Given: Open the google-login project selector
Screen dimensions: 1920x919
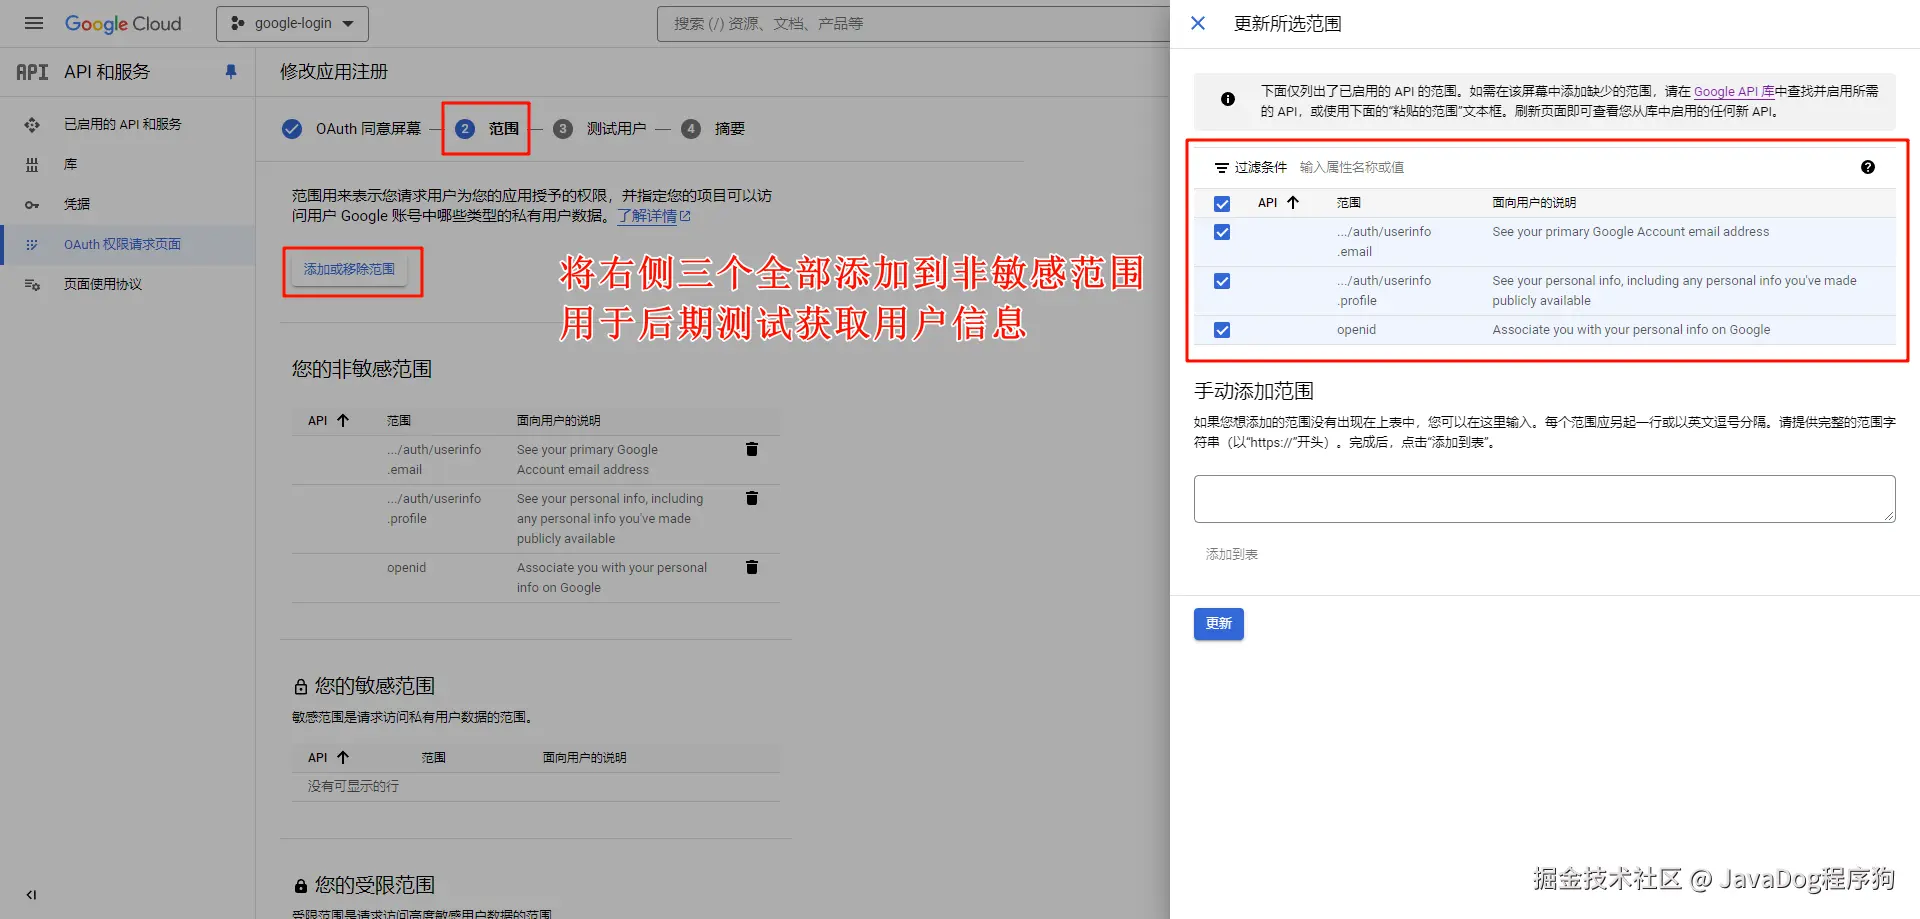Looking at the screenshot, I should point(292,23).
